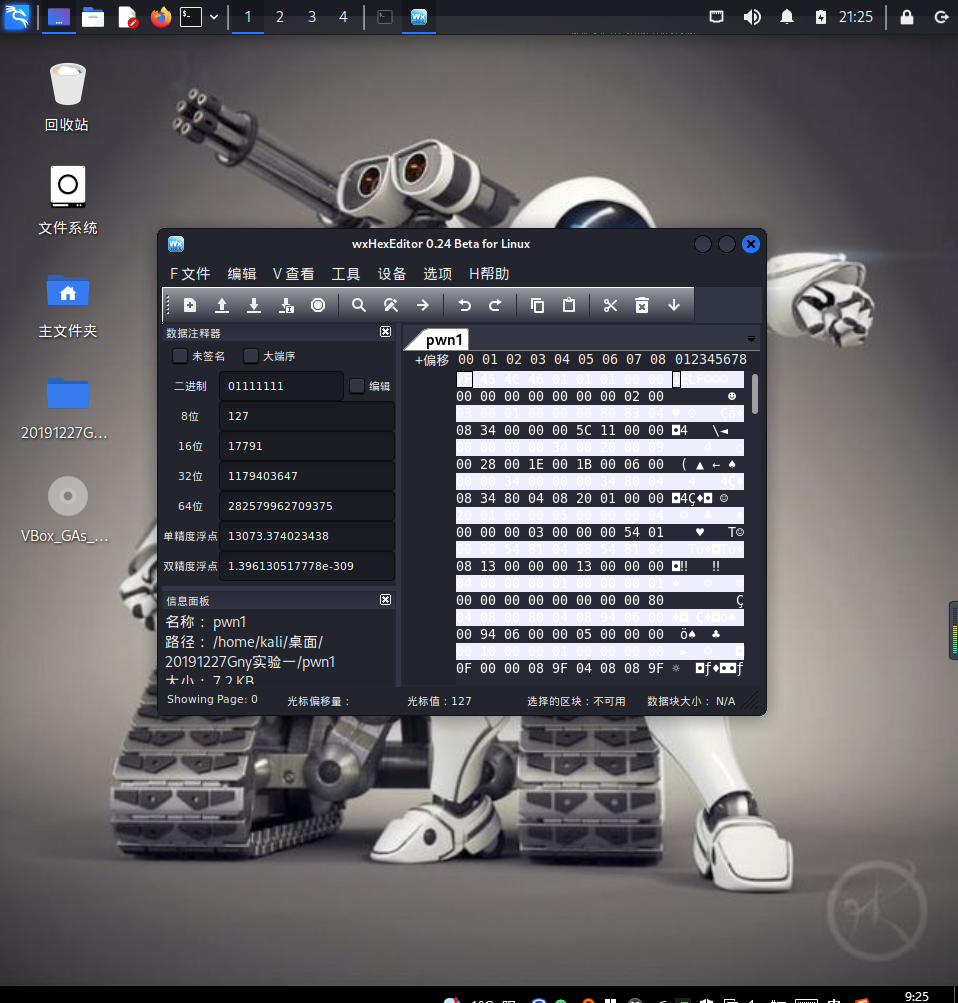Click the wxHexEditor taskbar window button

419,17
